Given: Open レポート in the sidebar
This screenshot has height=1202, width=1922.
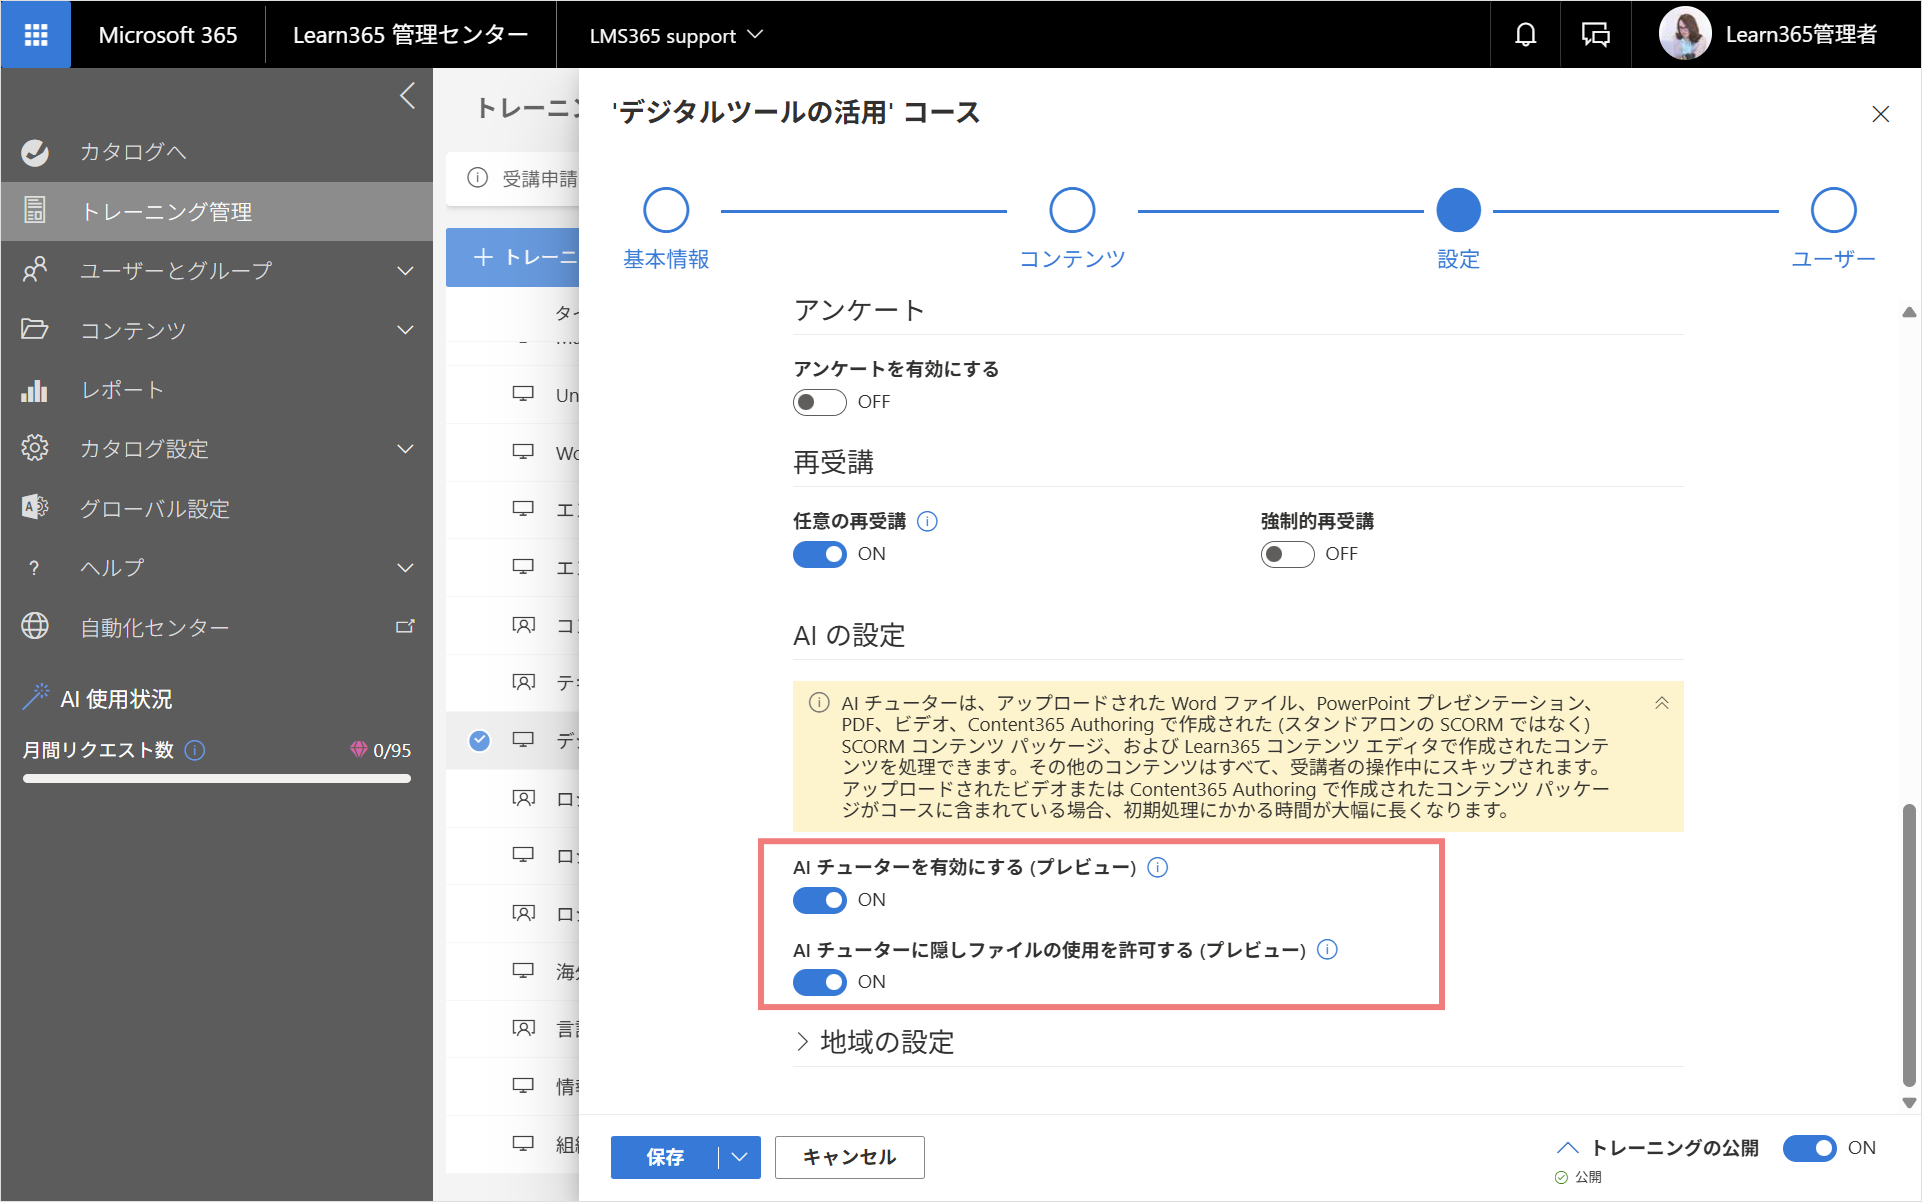Looking at the screenshot, I should [x=217, y=389].
